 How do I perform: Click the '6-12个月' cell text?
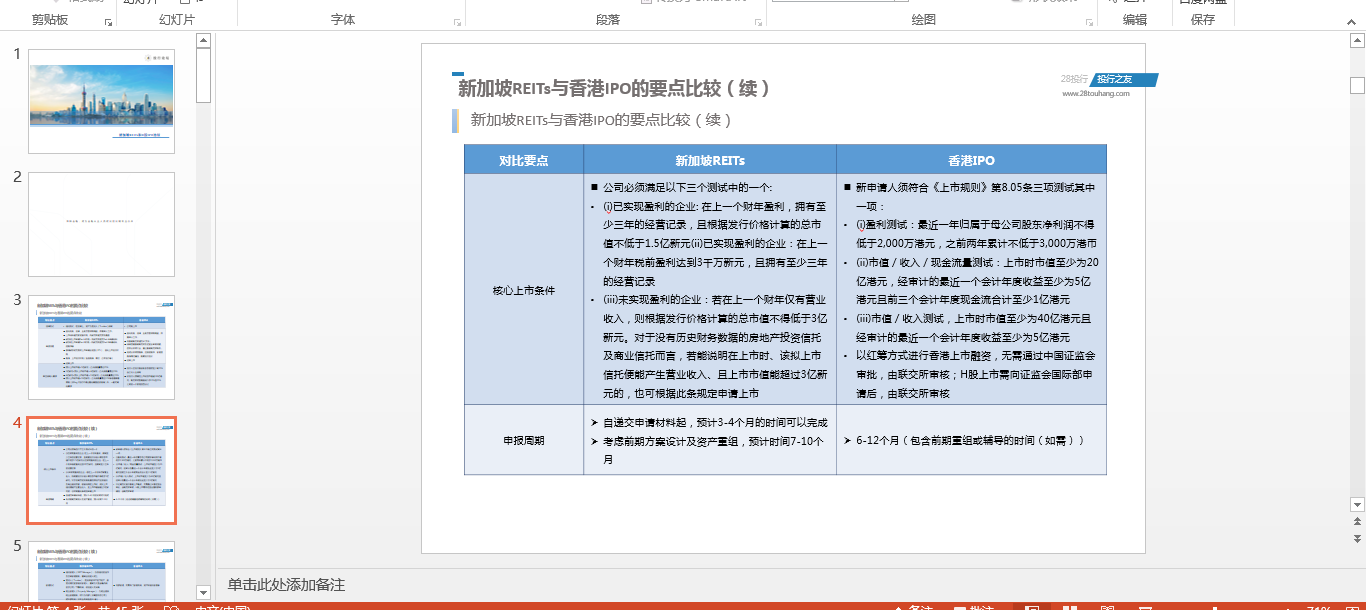click(x=970, y=440)
